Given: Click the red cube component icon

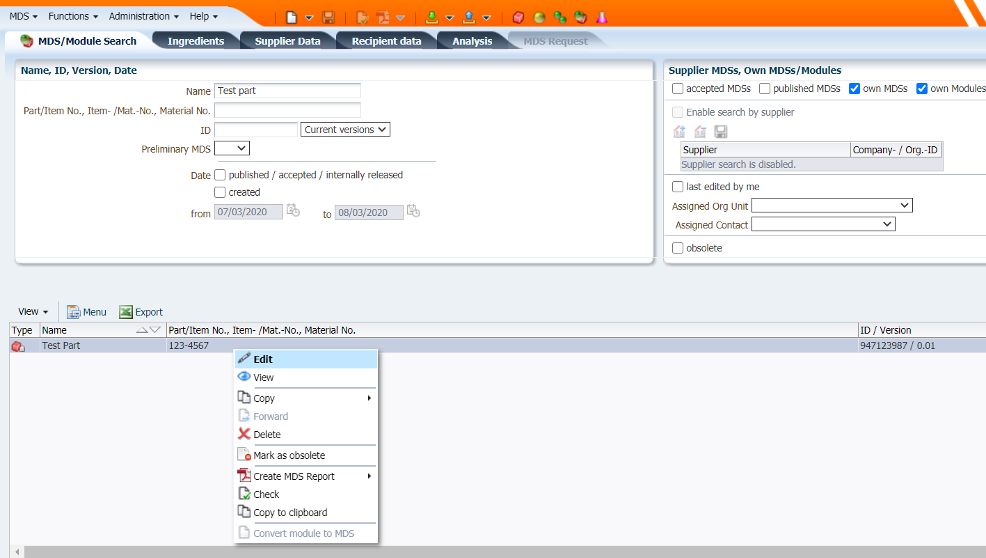Looking at the screenshot, I should 518,18.
